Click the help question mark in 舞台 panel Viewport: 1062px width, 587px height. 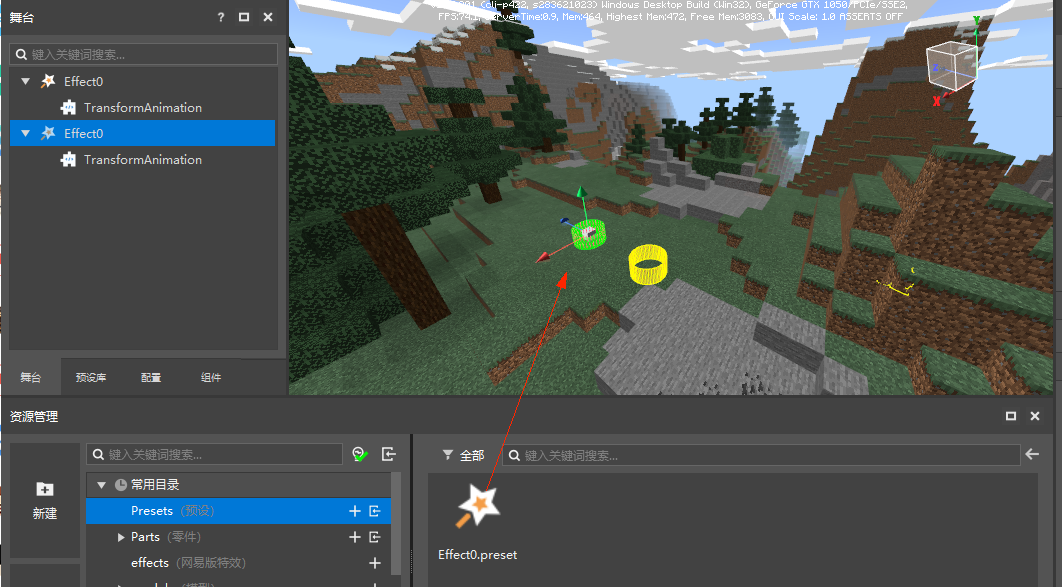click(221, 18)
